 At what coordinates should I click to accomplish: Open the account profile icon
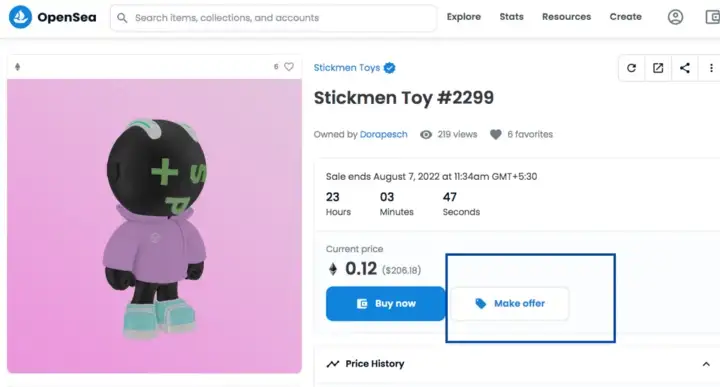pos(675,17)
